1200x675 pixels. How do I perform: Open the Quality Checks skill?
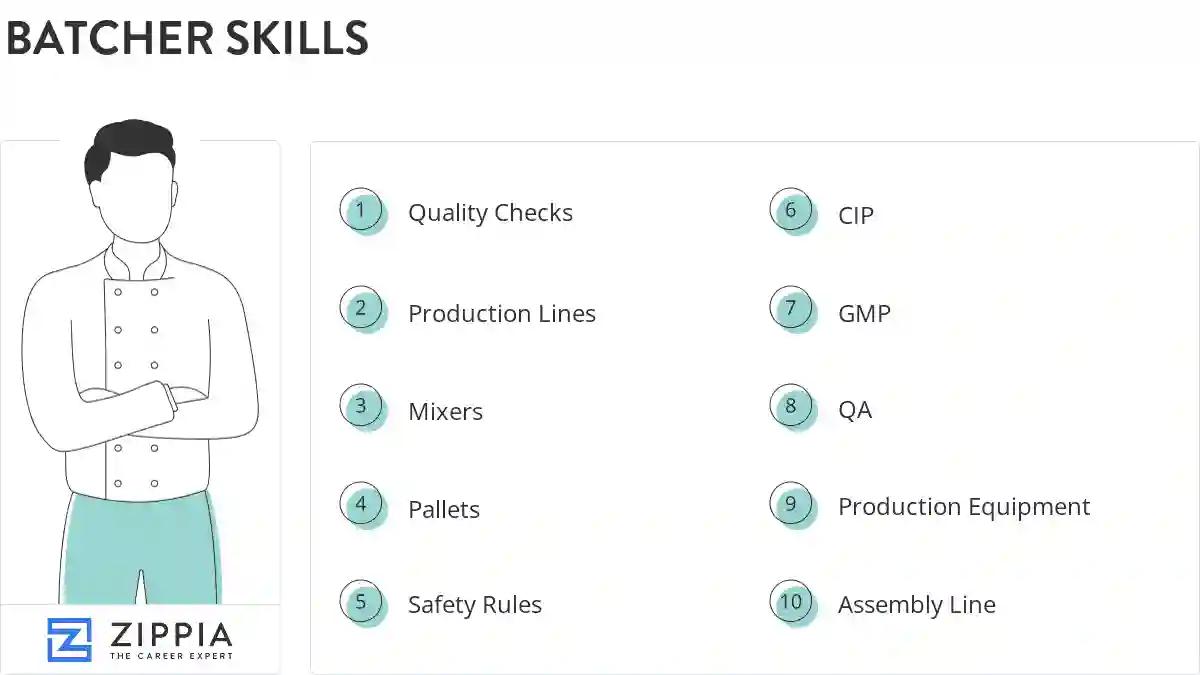pyautogui.click(x=490, y=213)
